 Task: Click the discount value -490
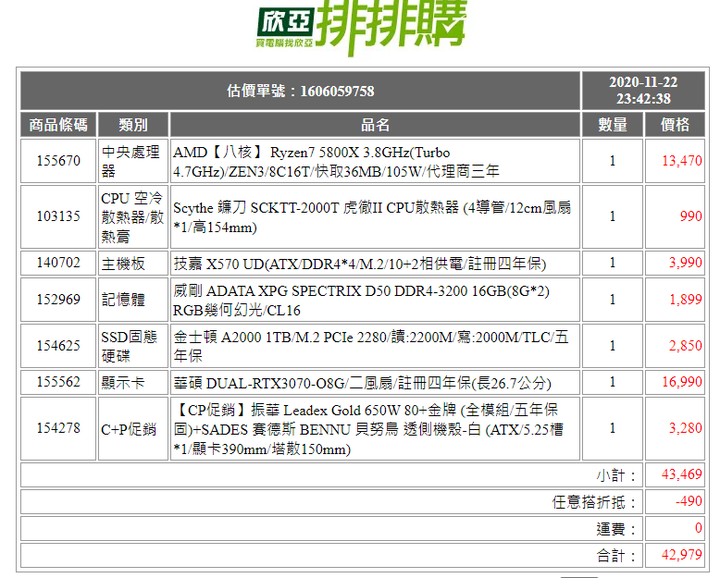[689, 501]
